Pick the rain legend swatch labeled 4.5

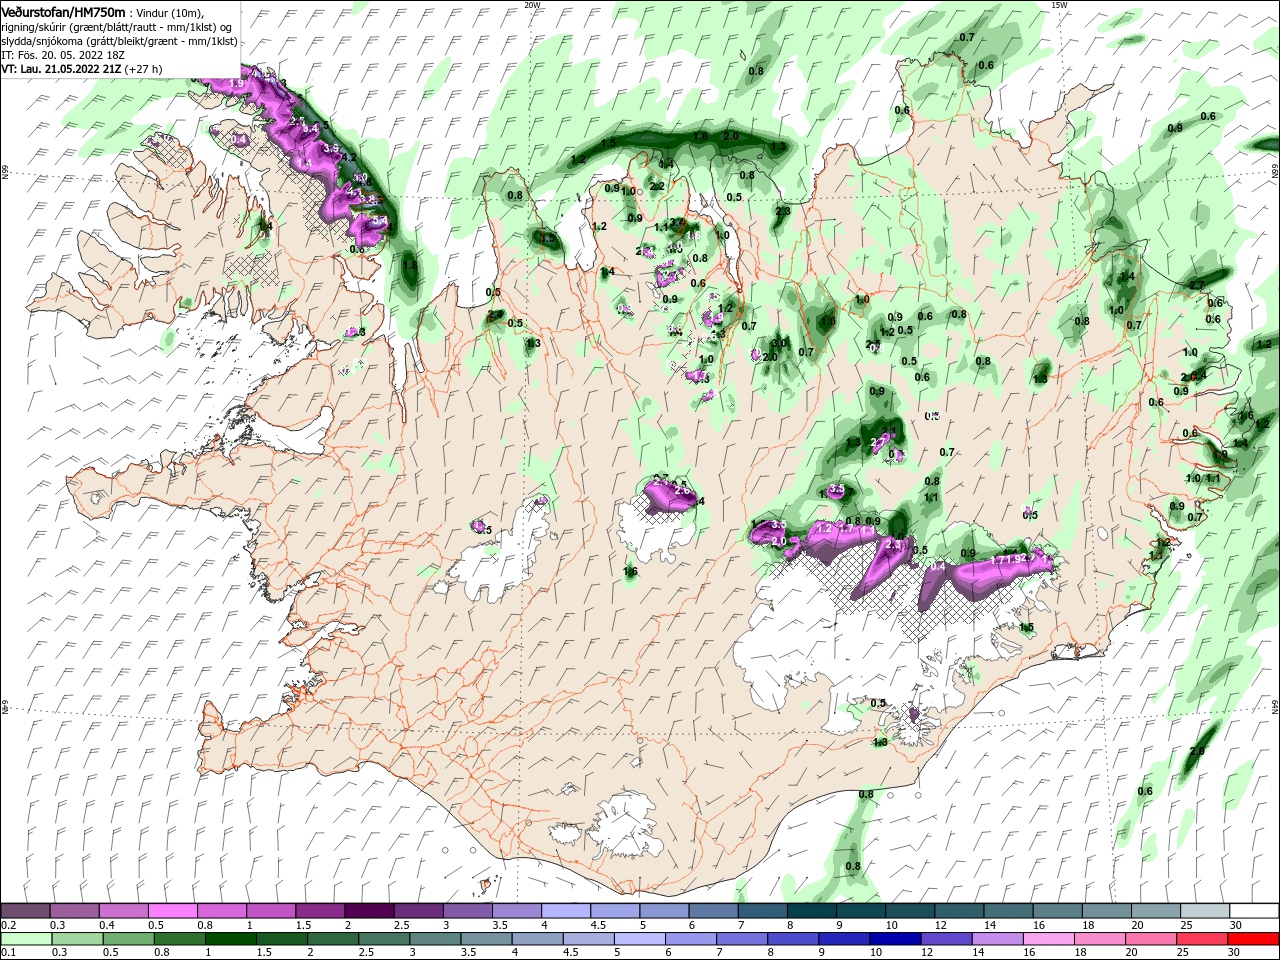(588, 939)
